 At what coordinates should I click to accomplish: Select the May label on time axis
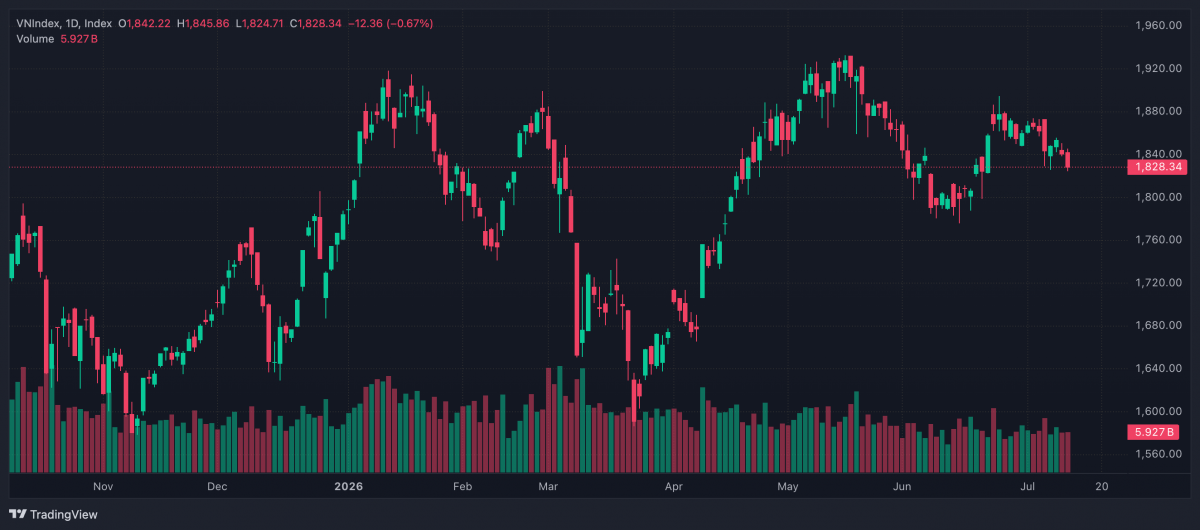tap(788, 487)
